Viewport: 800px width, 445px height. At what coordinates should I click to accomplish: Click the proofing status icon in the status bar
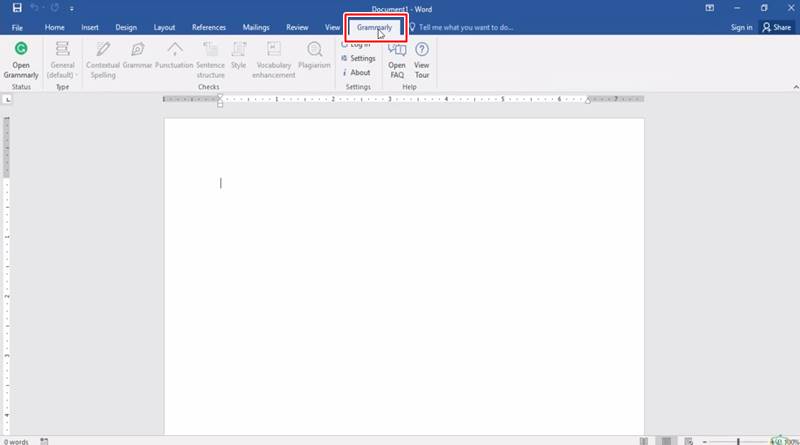click(x=44, y=441)
